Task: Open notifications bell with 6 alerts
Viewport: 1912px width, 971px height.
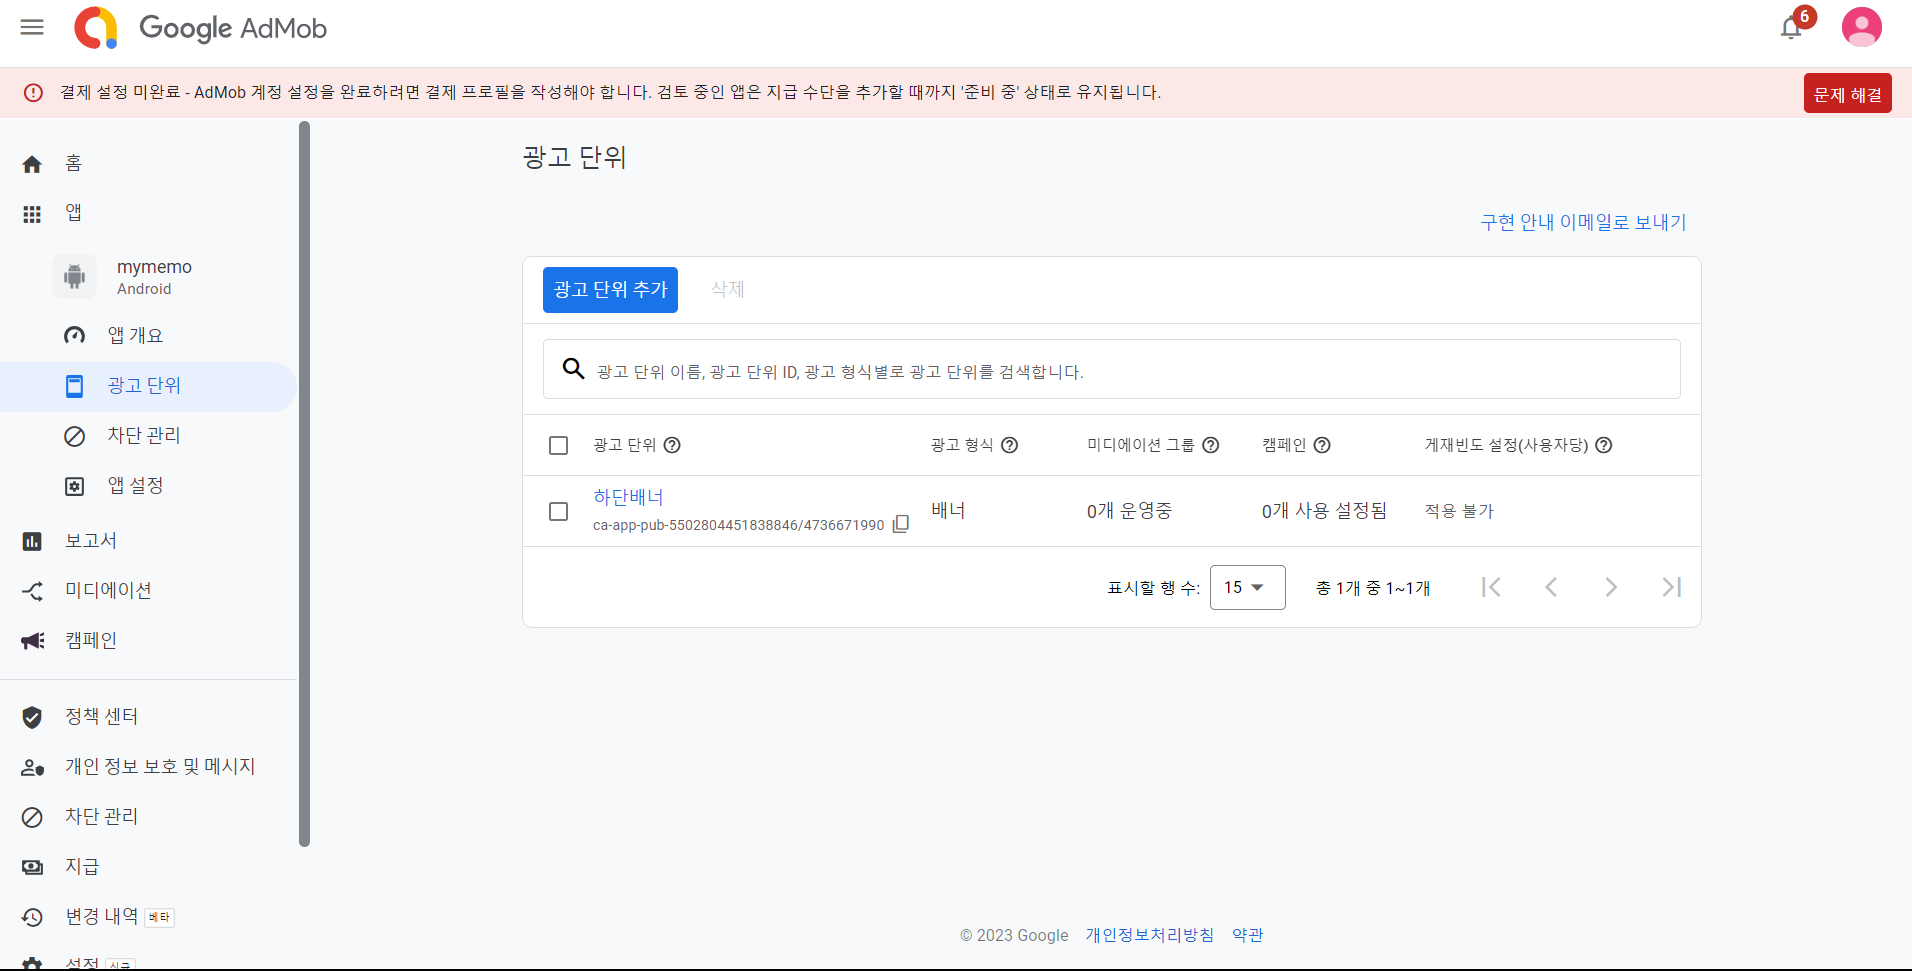Action: tap(1791, 28)
